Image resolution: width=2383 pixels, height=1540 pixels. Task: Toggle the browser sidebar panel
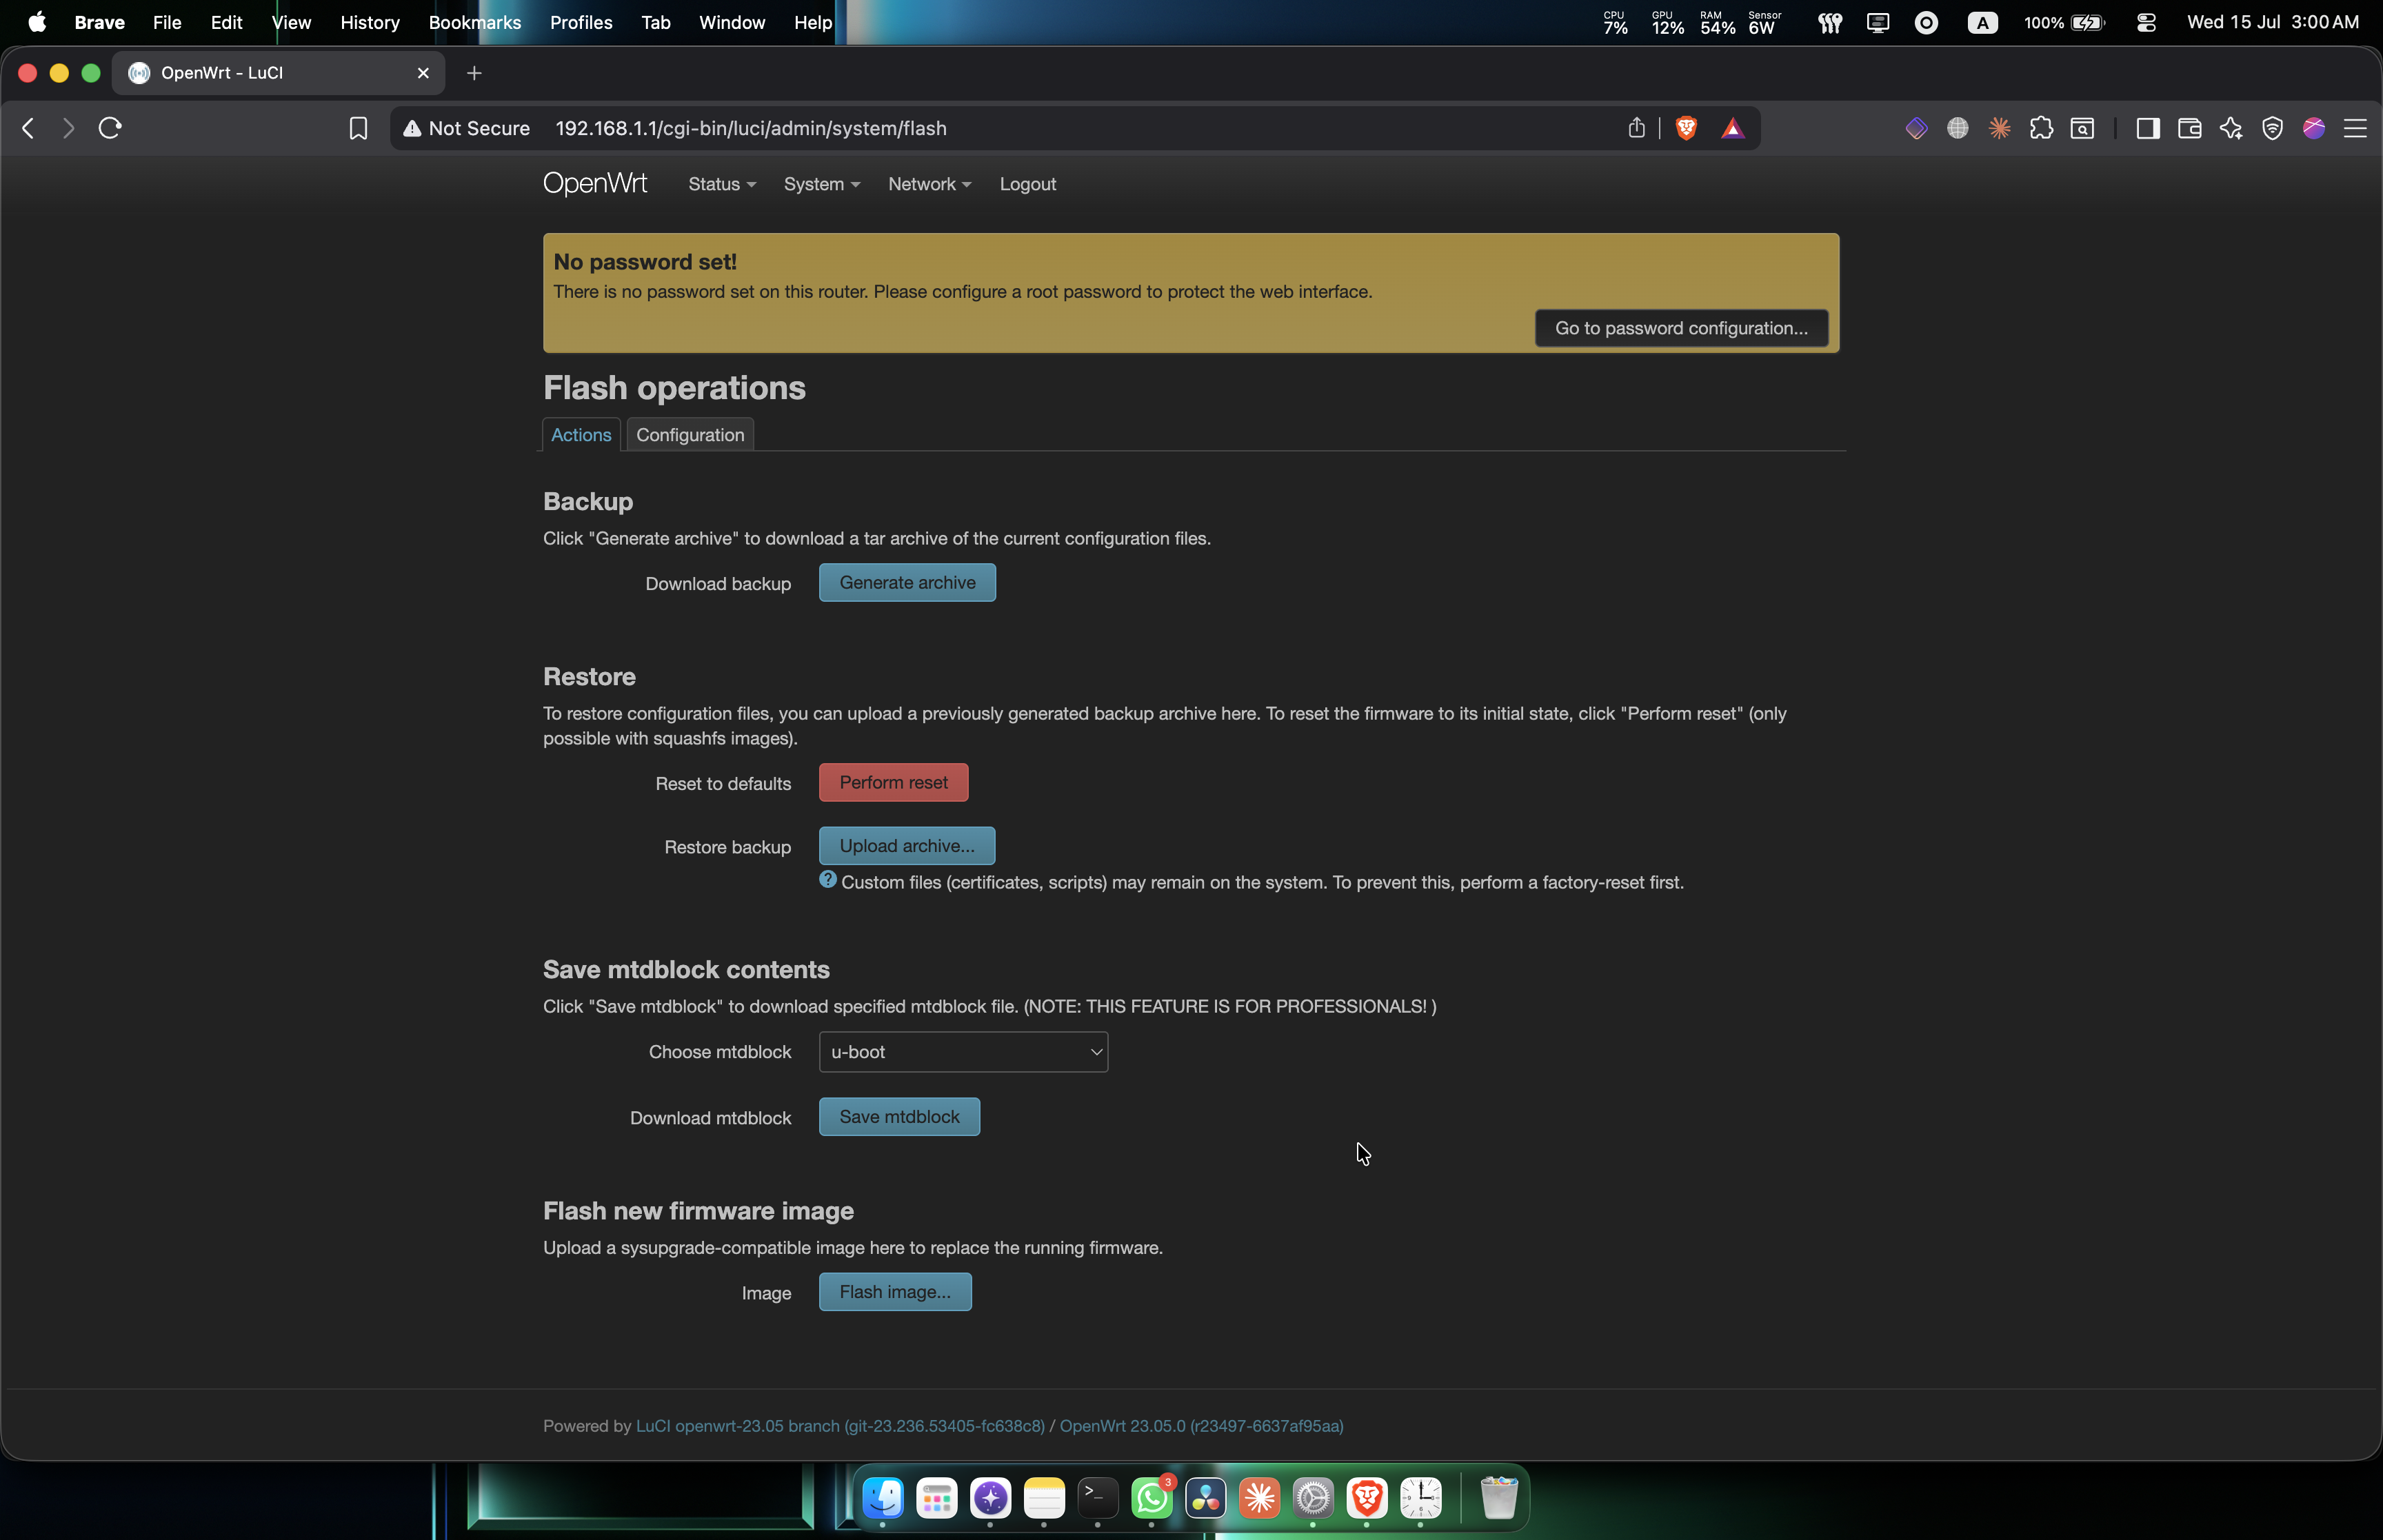pyautogui.click(x=2148, y=128)
